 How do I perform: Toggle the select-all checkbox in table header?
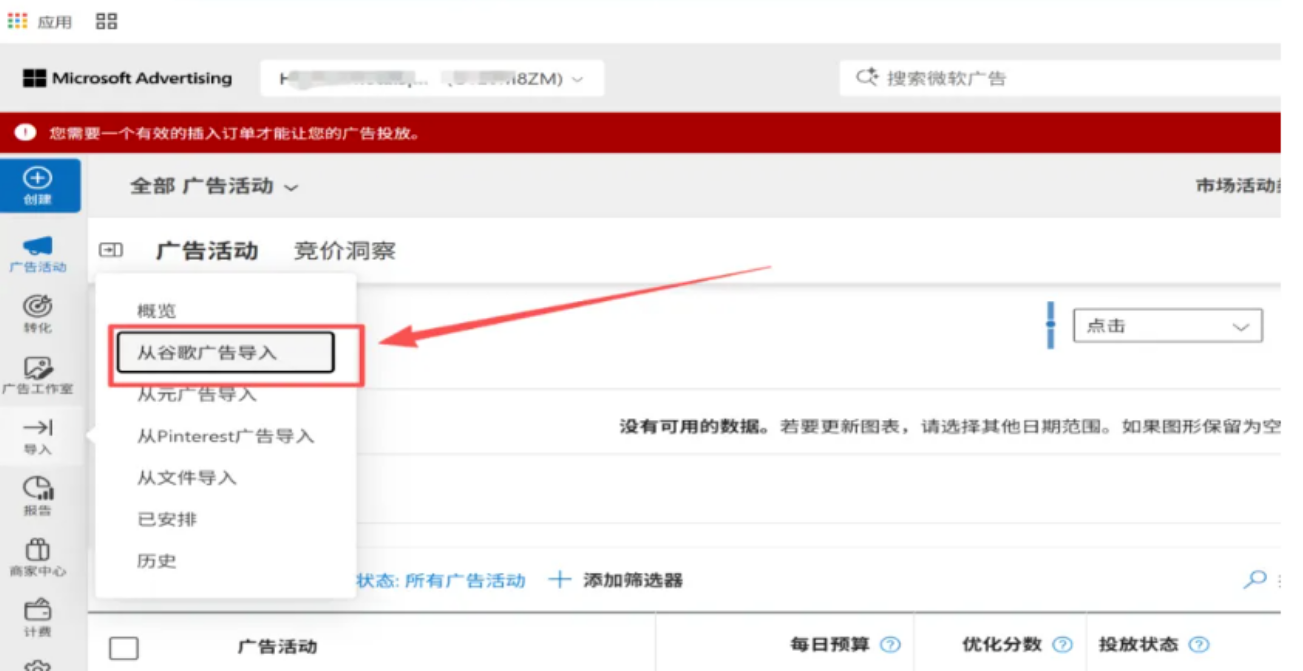click(x=124, y=647)
